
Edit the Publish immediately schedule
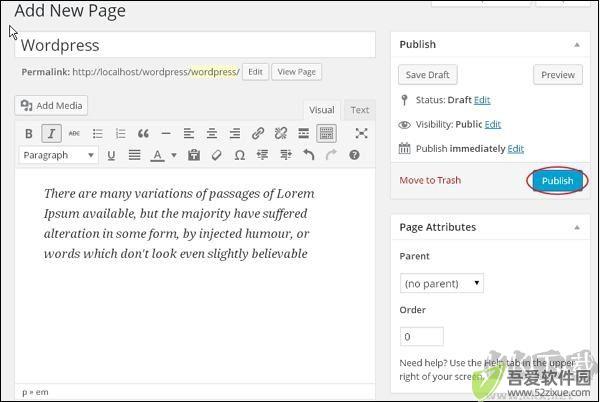(515, 149)
